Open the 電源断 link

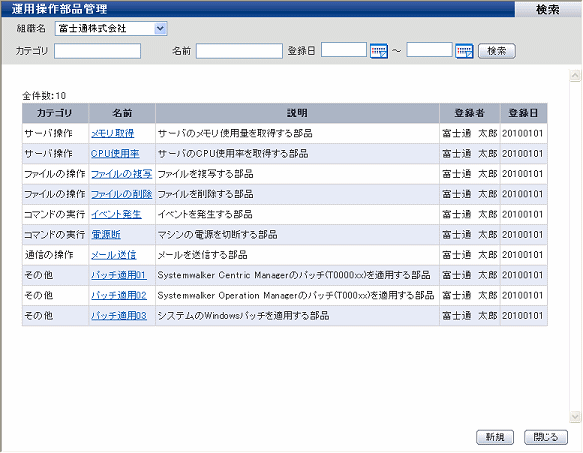click(106, 235)
